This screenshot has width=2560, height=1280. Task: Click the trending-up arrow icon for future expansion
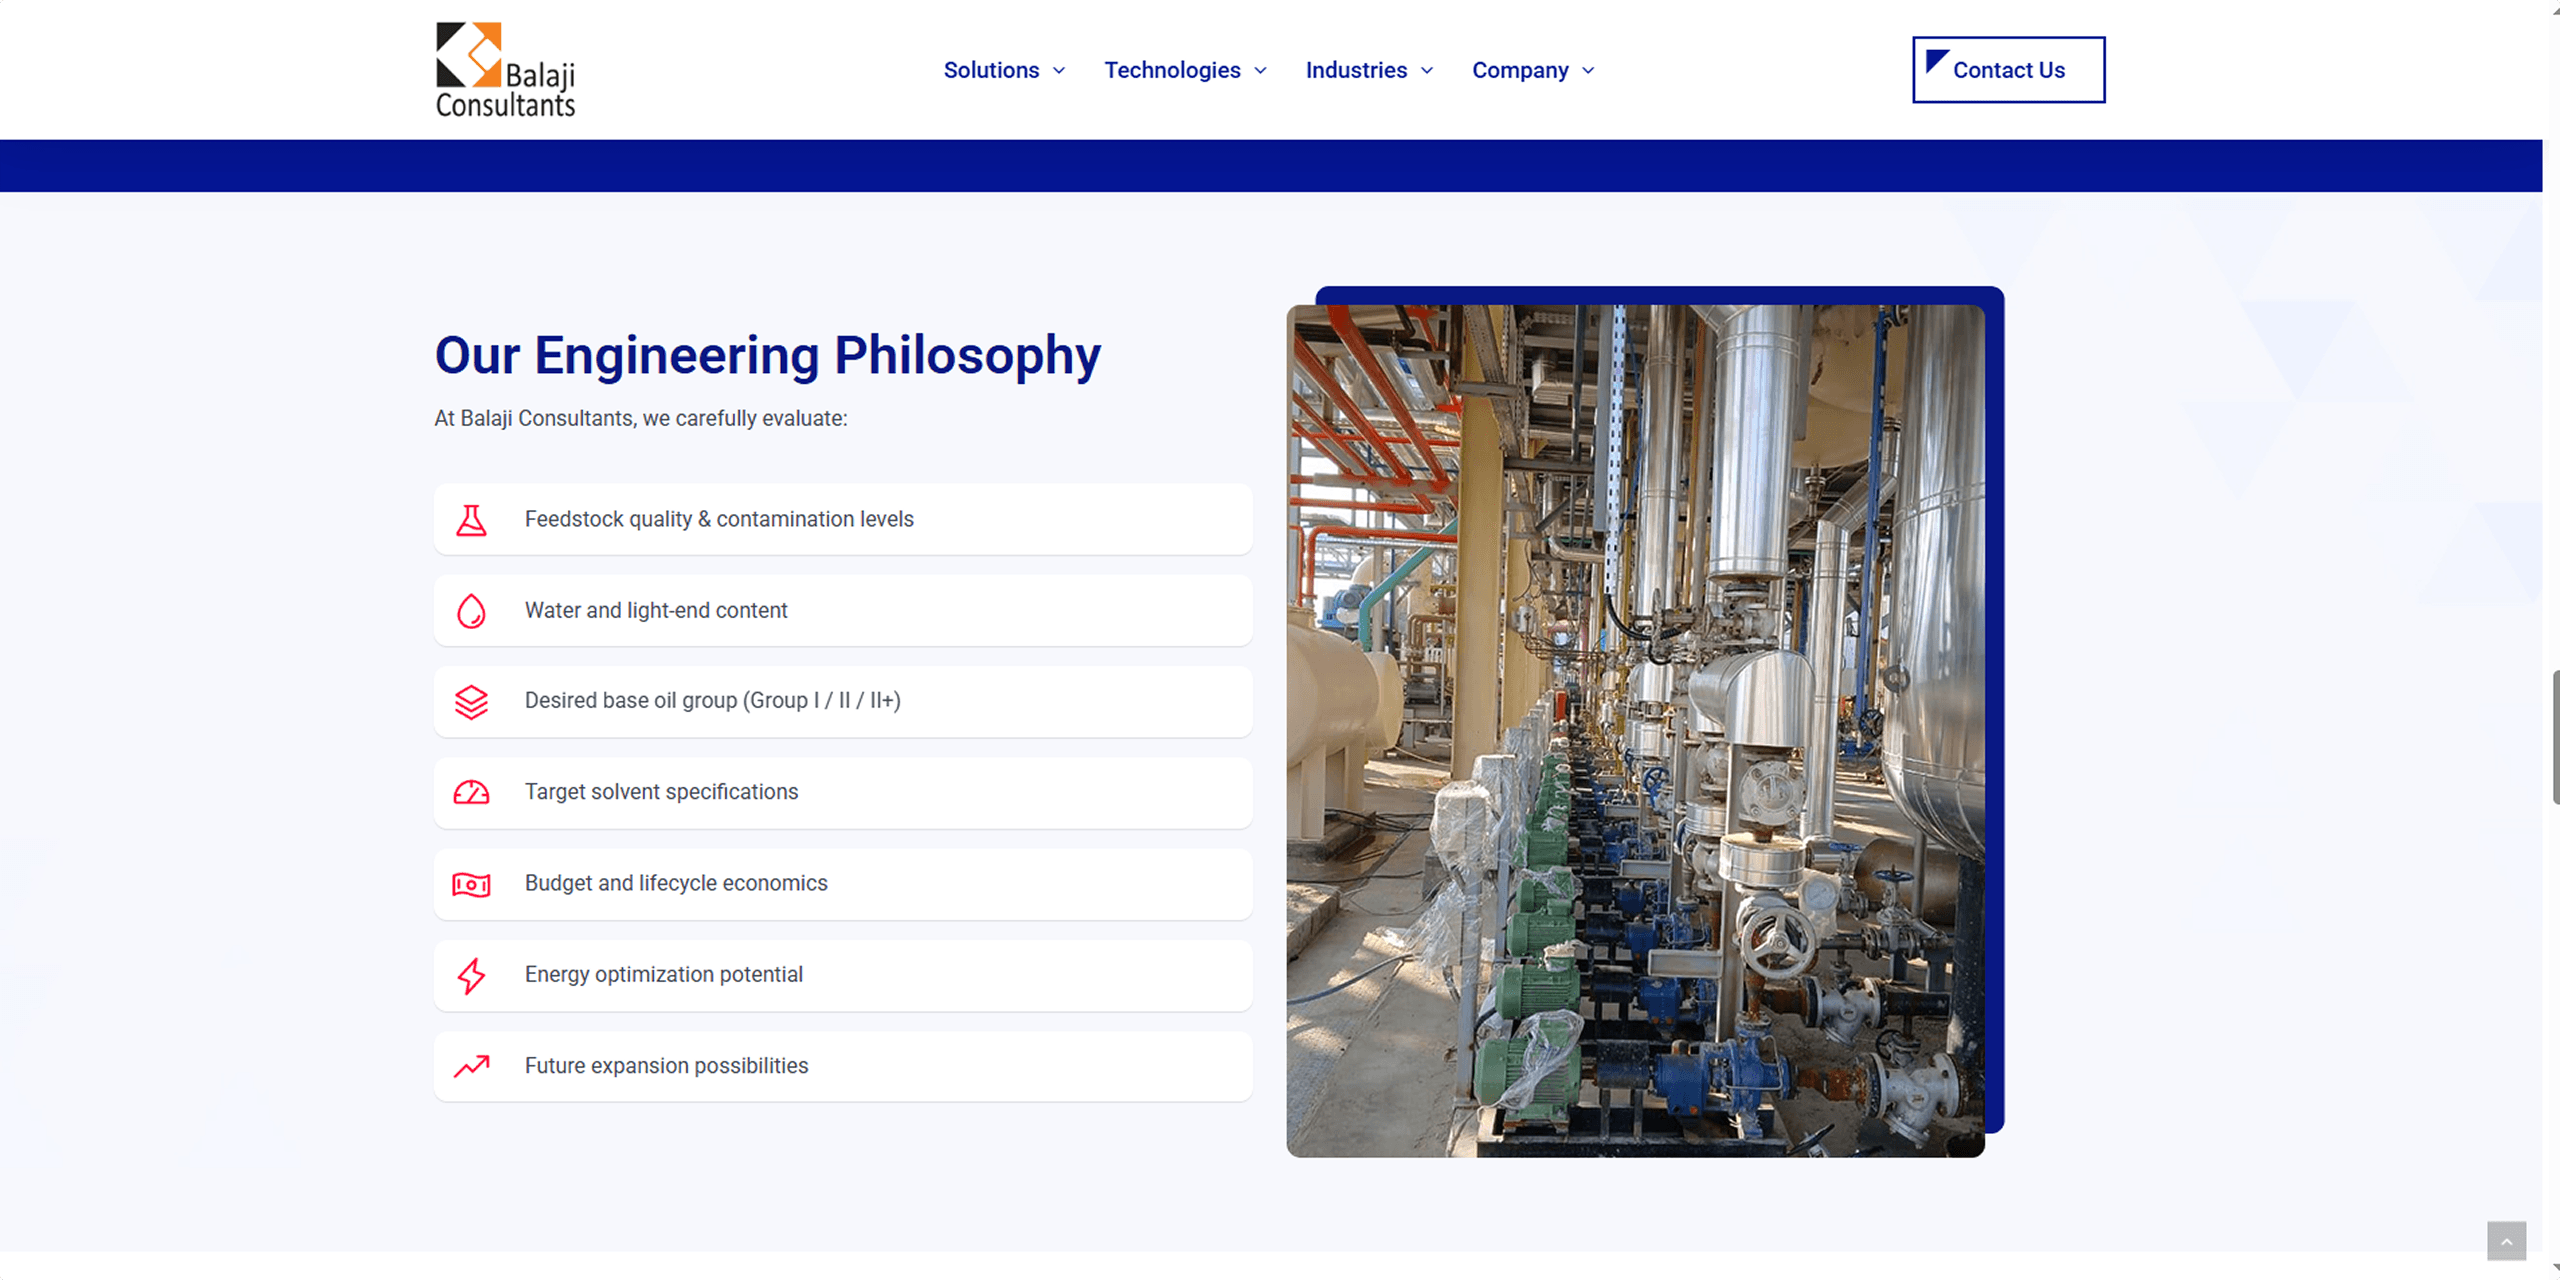471,1066
